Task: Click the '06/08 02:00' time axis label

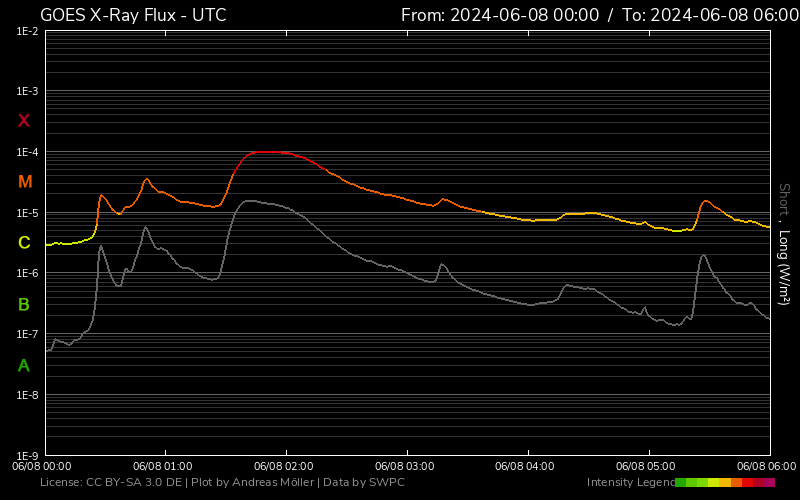Action: [x=284, y=466]
